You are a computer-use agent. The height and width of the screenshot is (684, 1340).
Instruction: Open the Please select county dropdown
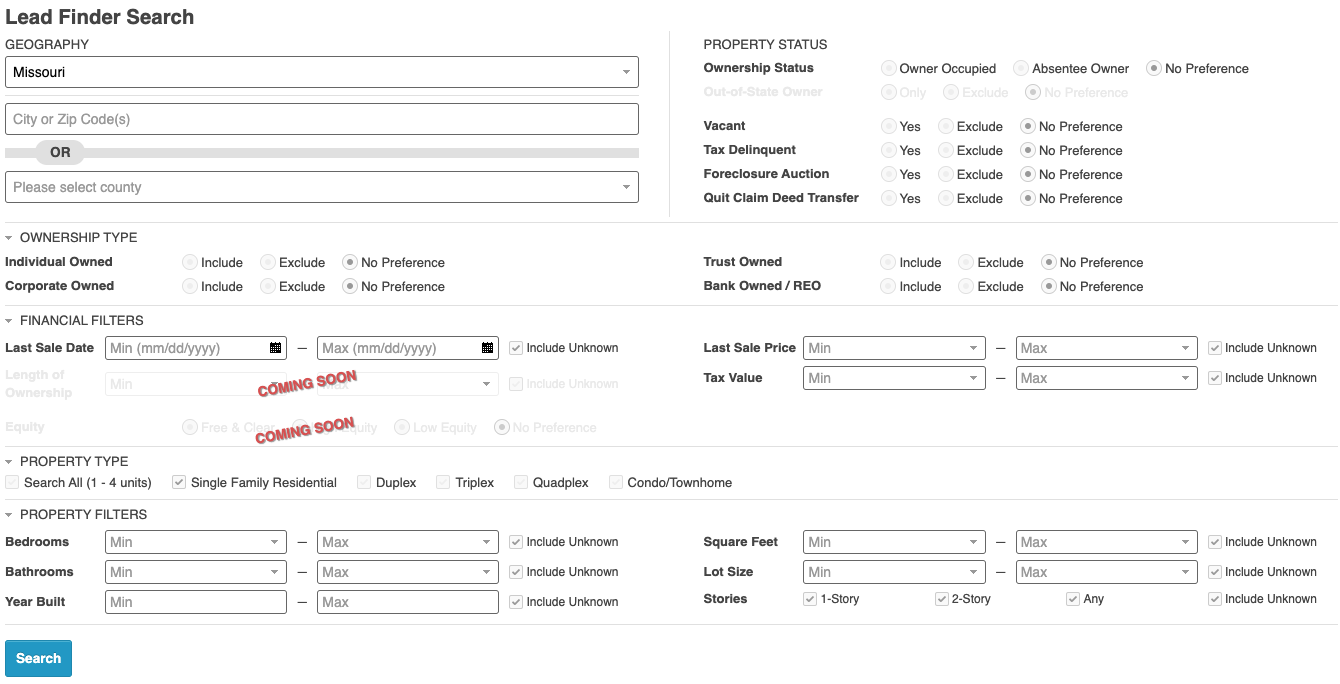[x=322, y=187]
